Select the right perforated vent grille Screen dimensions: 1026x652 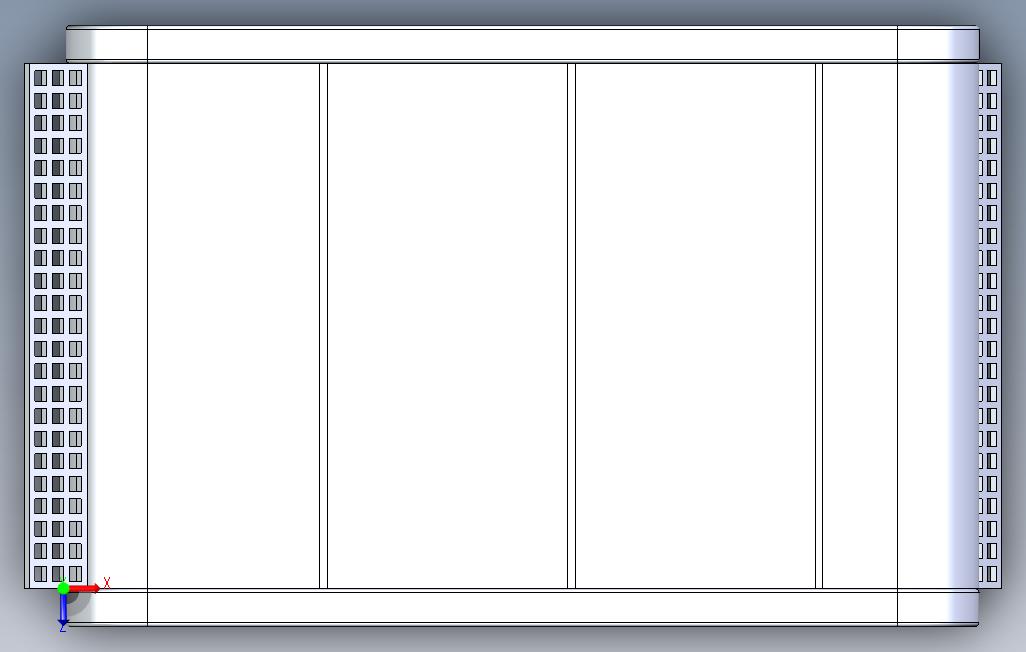pyautogui.click(x=989, y=325)
